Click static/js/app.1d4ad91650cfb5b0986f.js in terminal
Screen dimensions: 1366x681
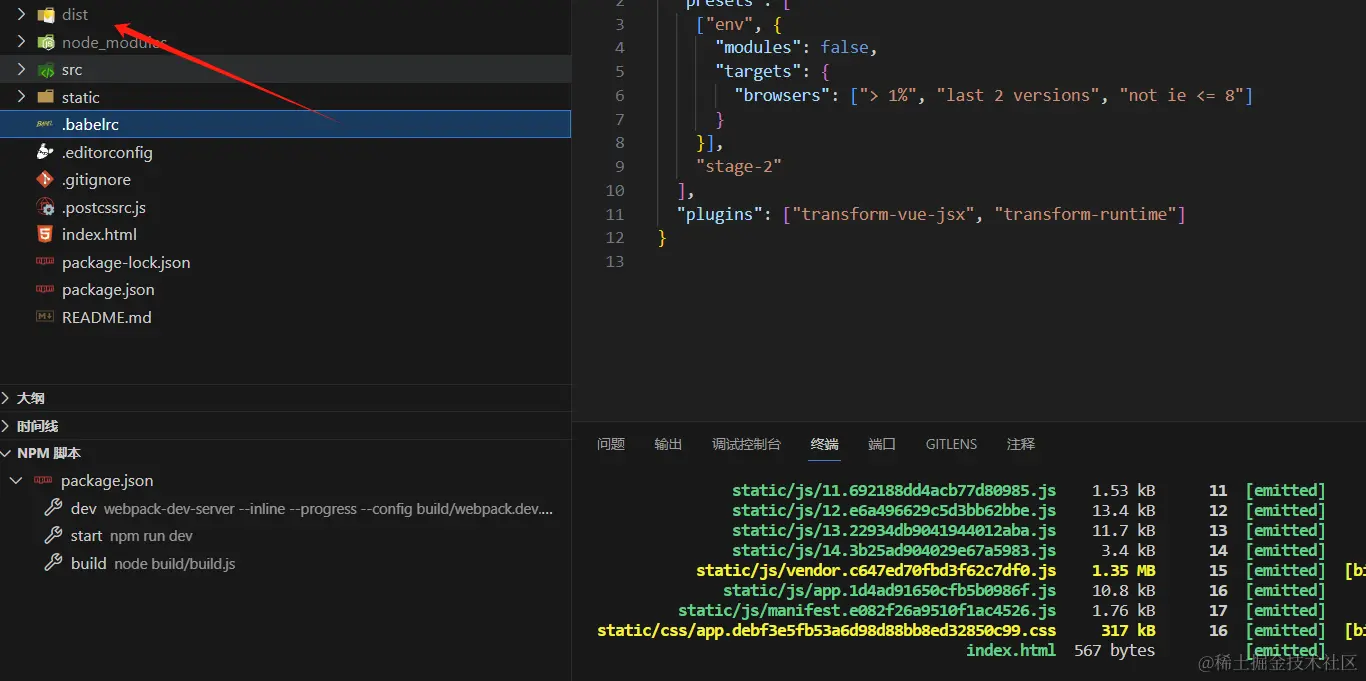(890, 591)
